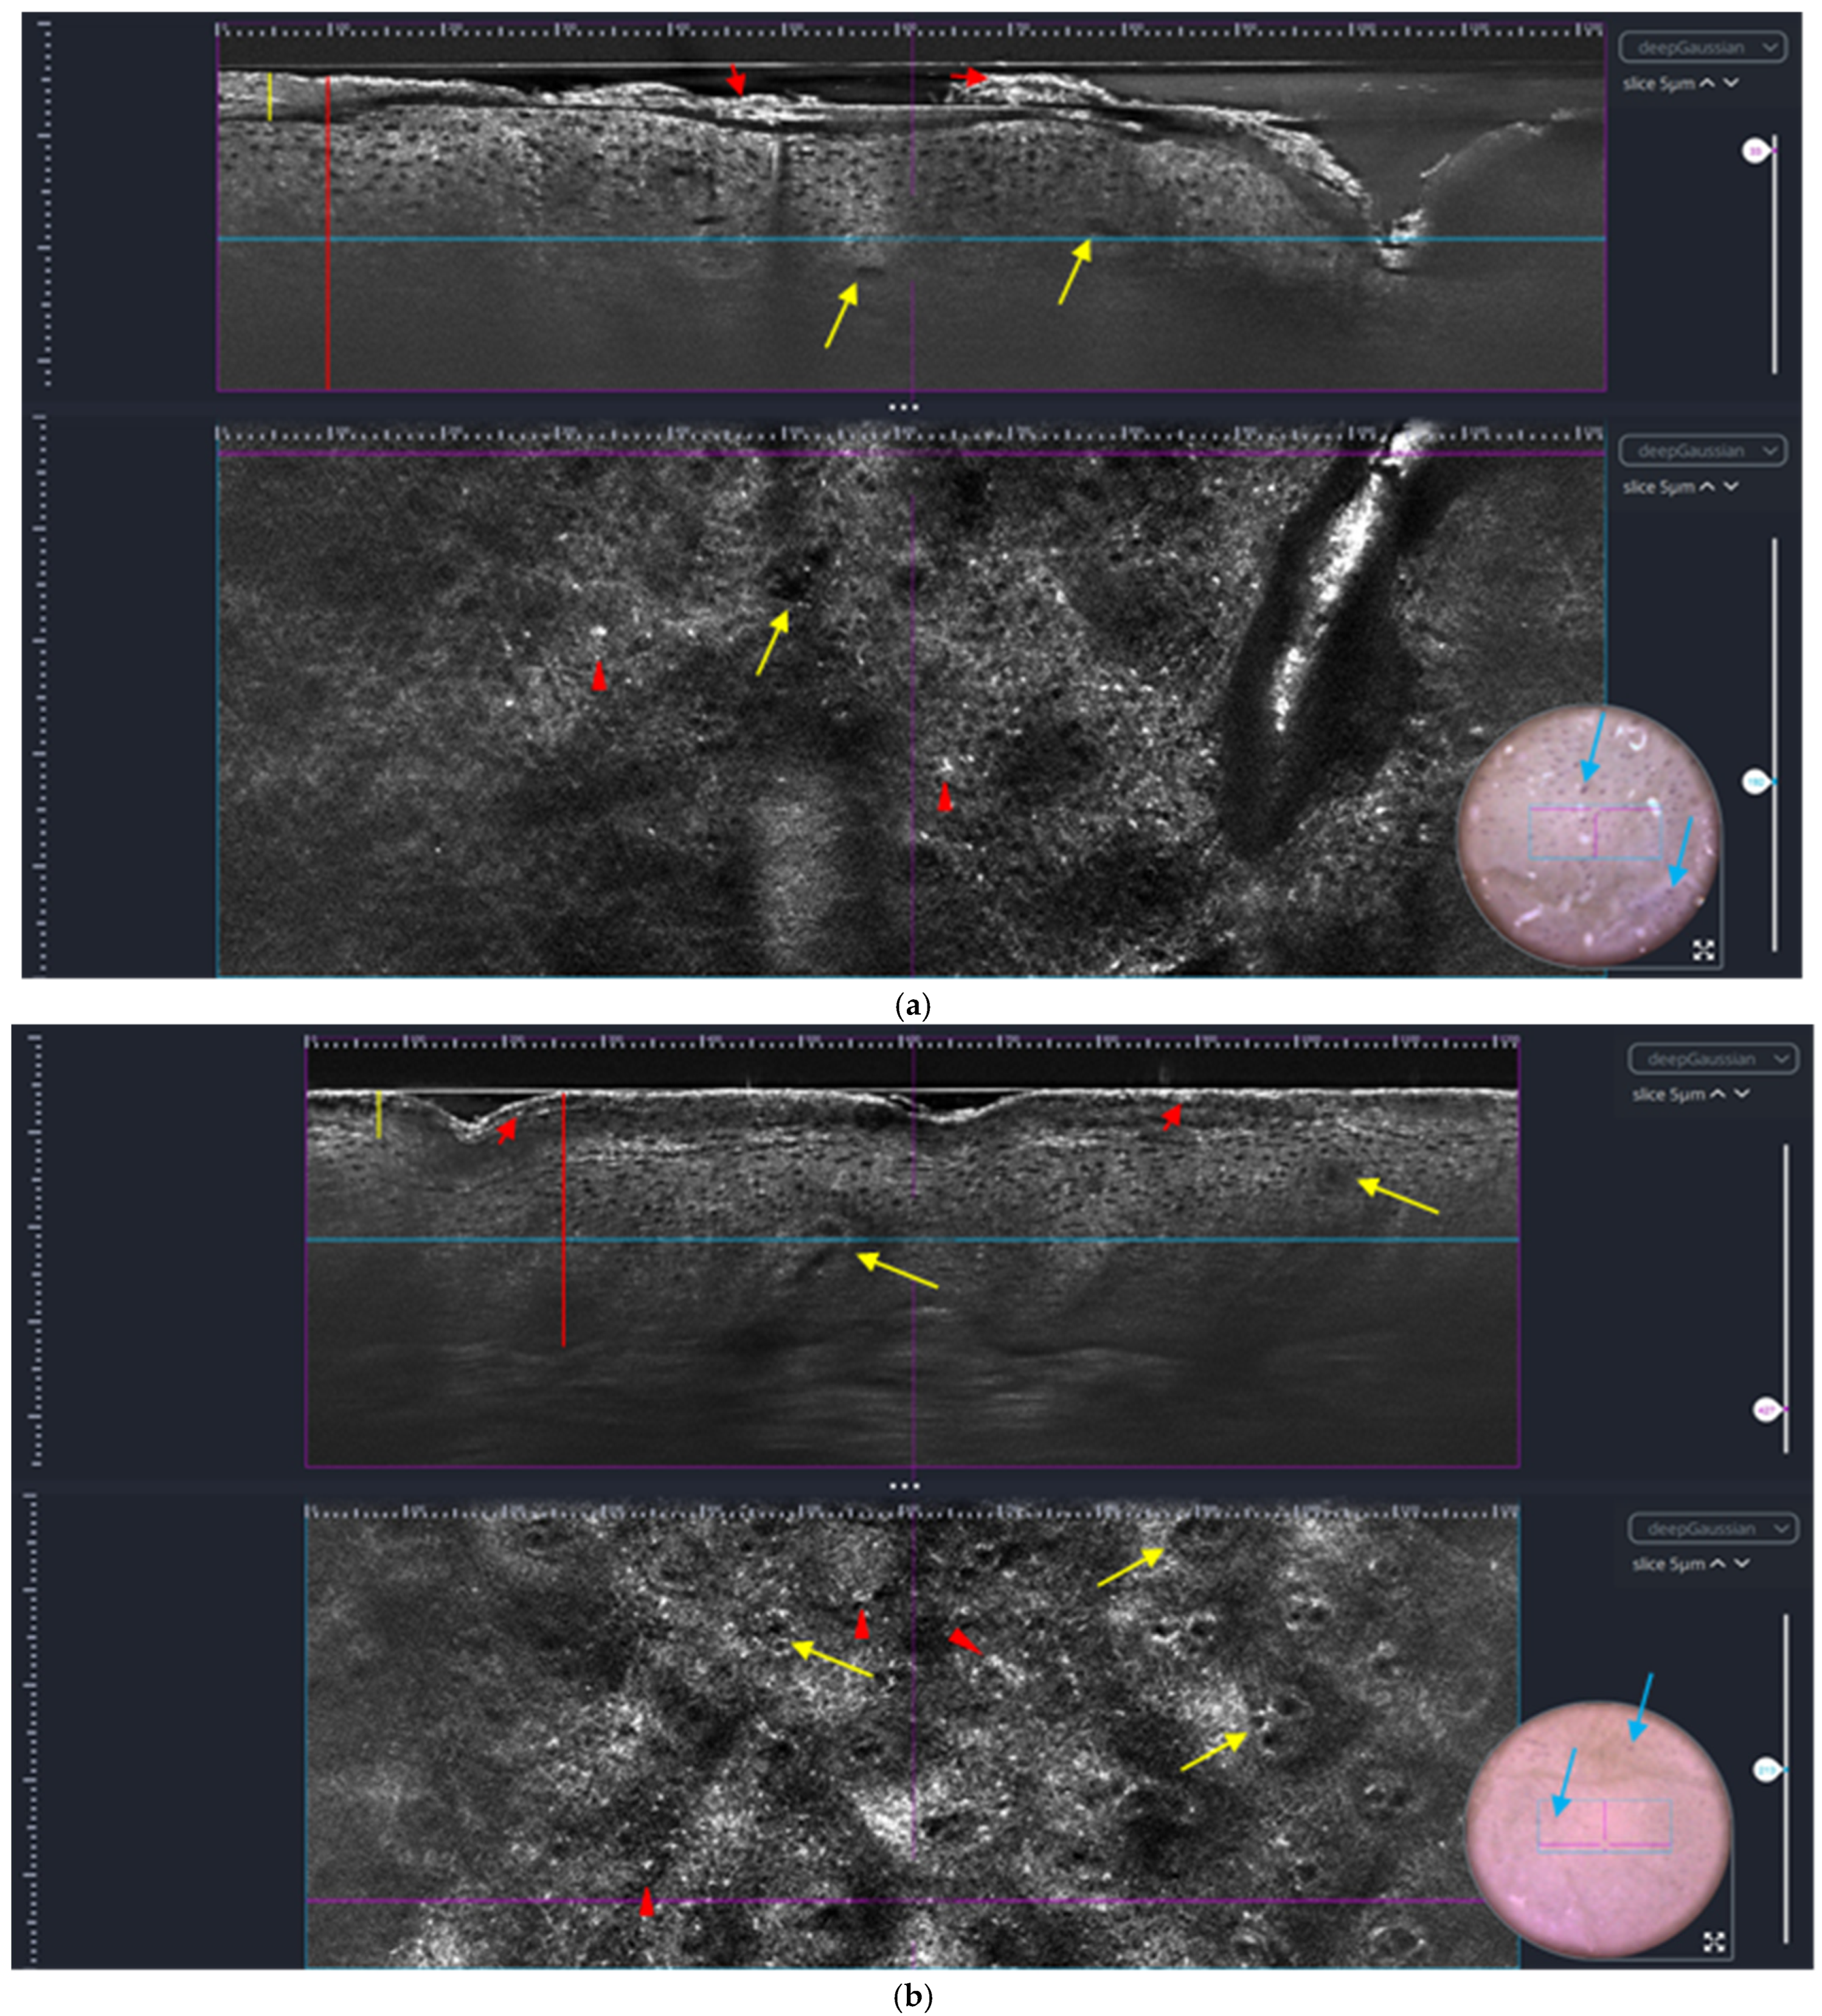Open deepGaussian dropdown in figure (b) upper panel
This screenshot has width=1822, height=2016.
(x=1712, y=1058)
